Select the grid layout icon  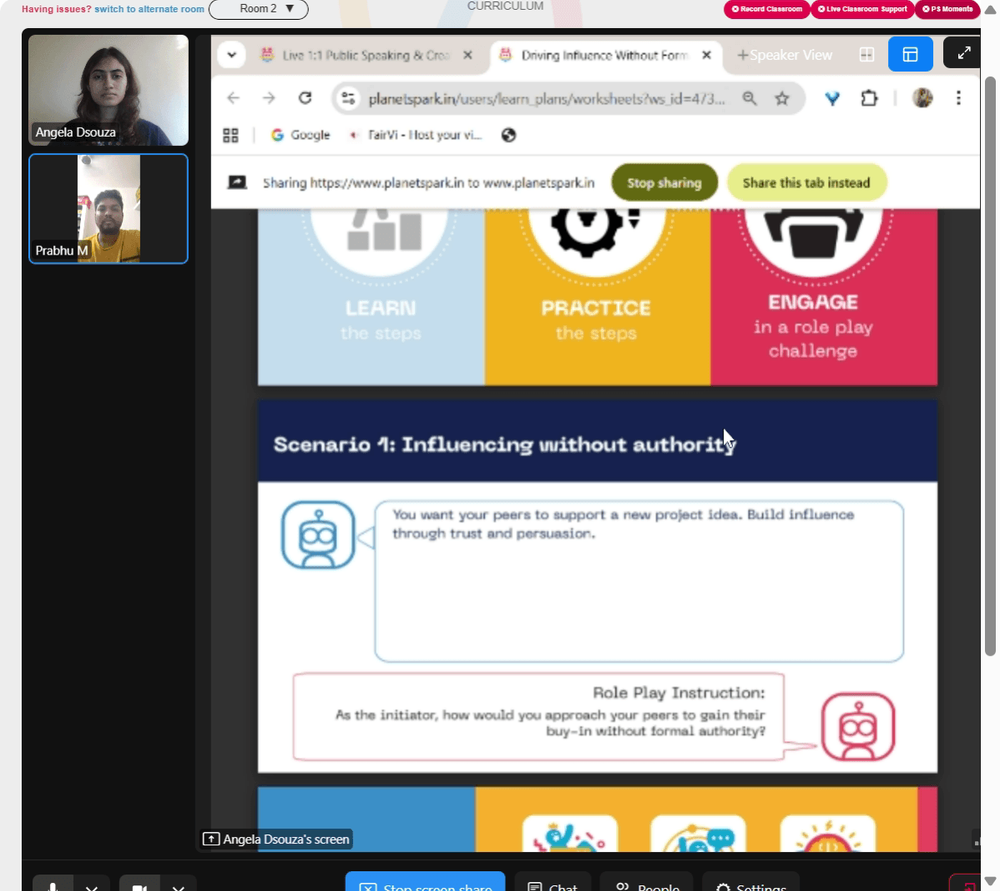click(867, 55)
